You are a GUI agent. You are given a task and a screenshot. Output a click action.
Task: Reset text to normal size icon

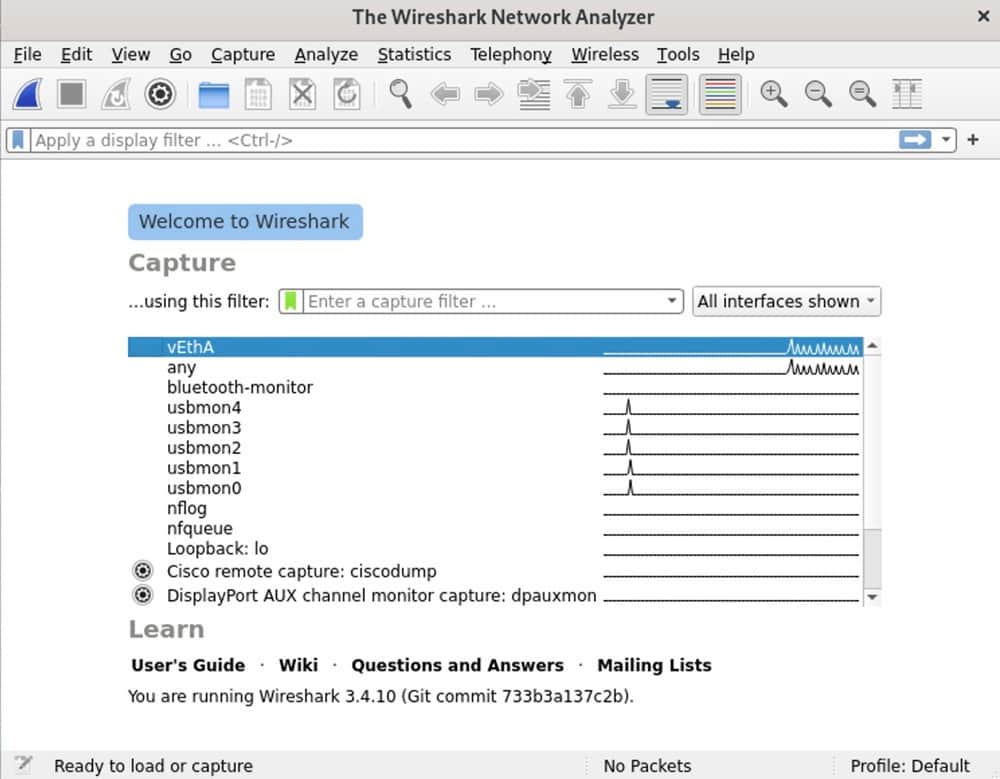point(862,94)
